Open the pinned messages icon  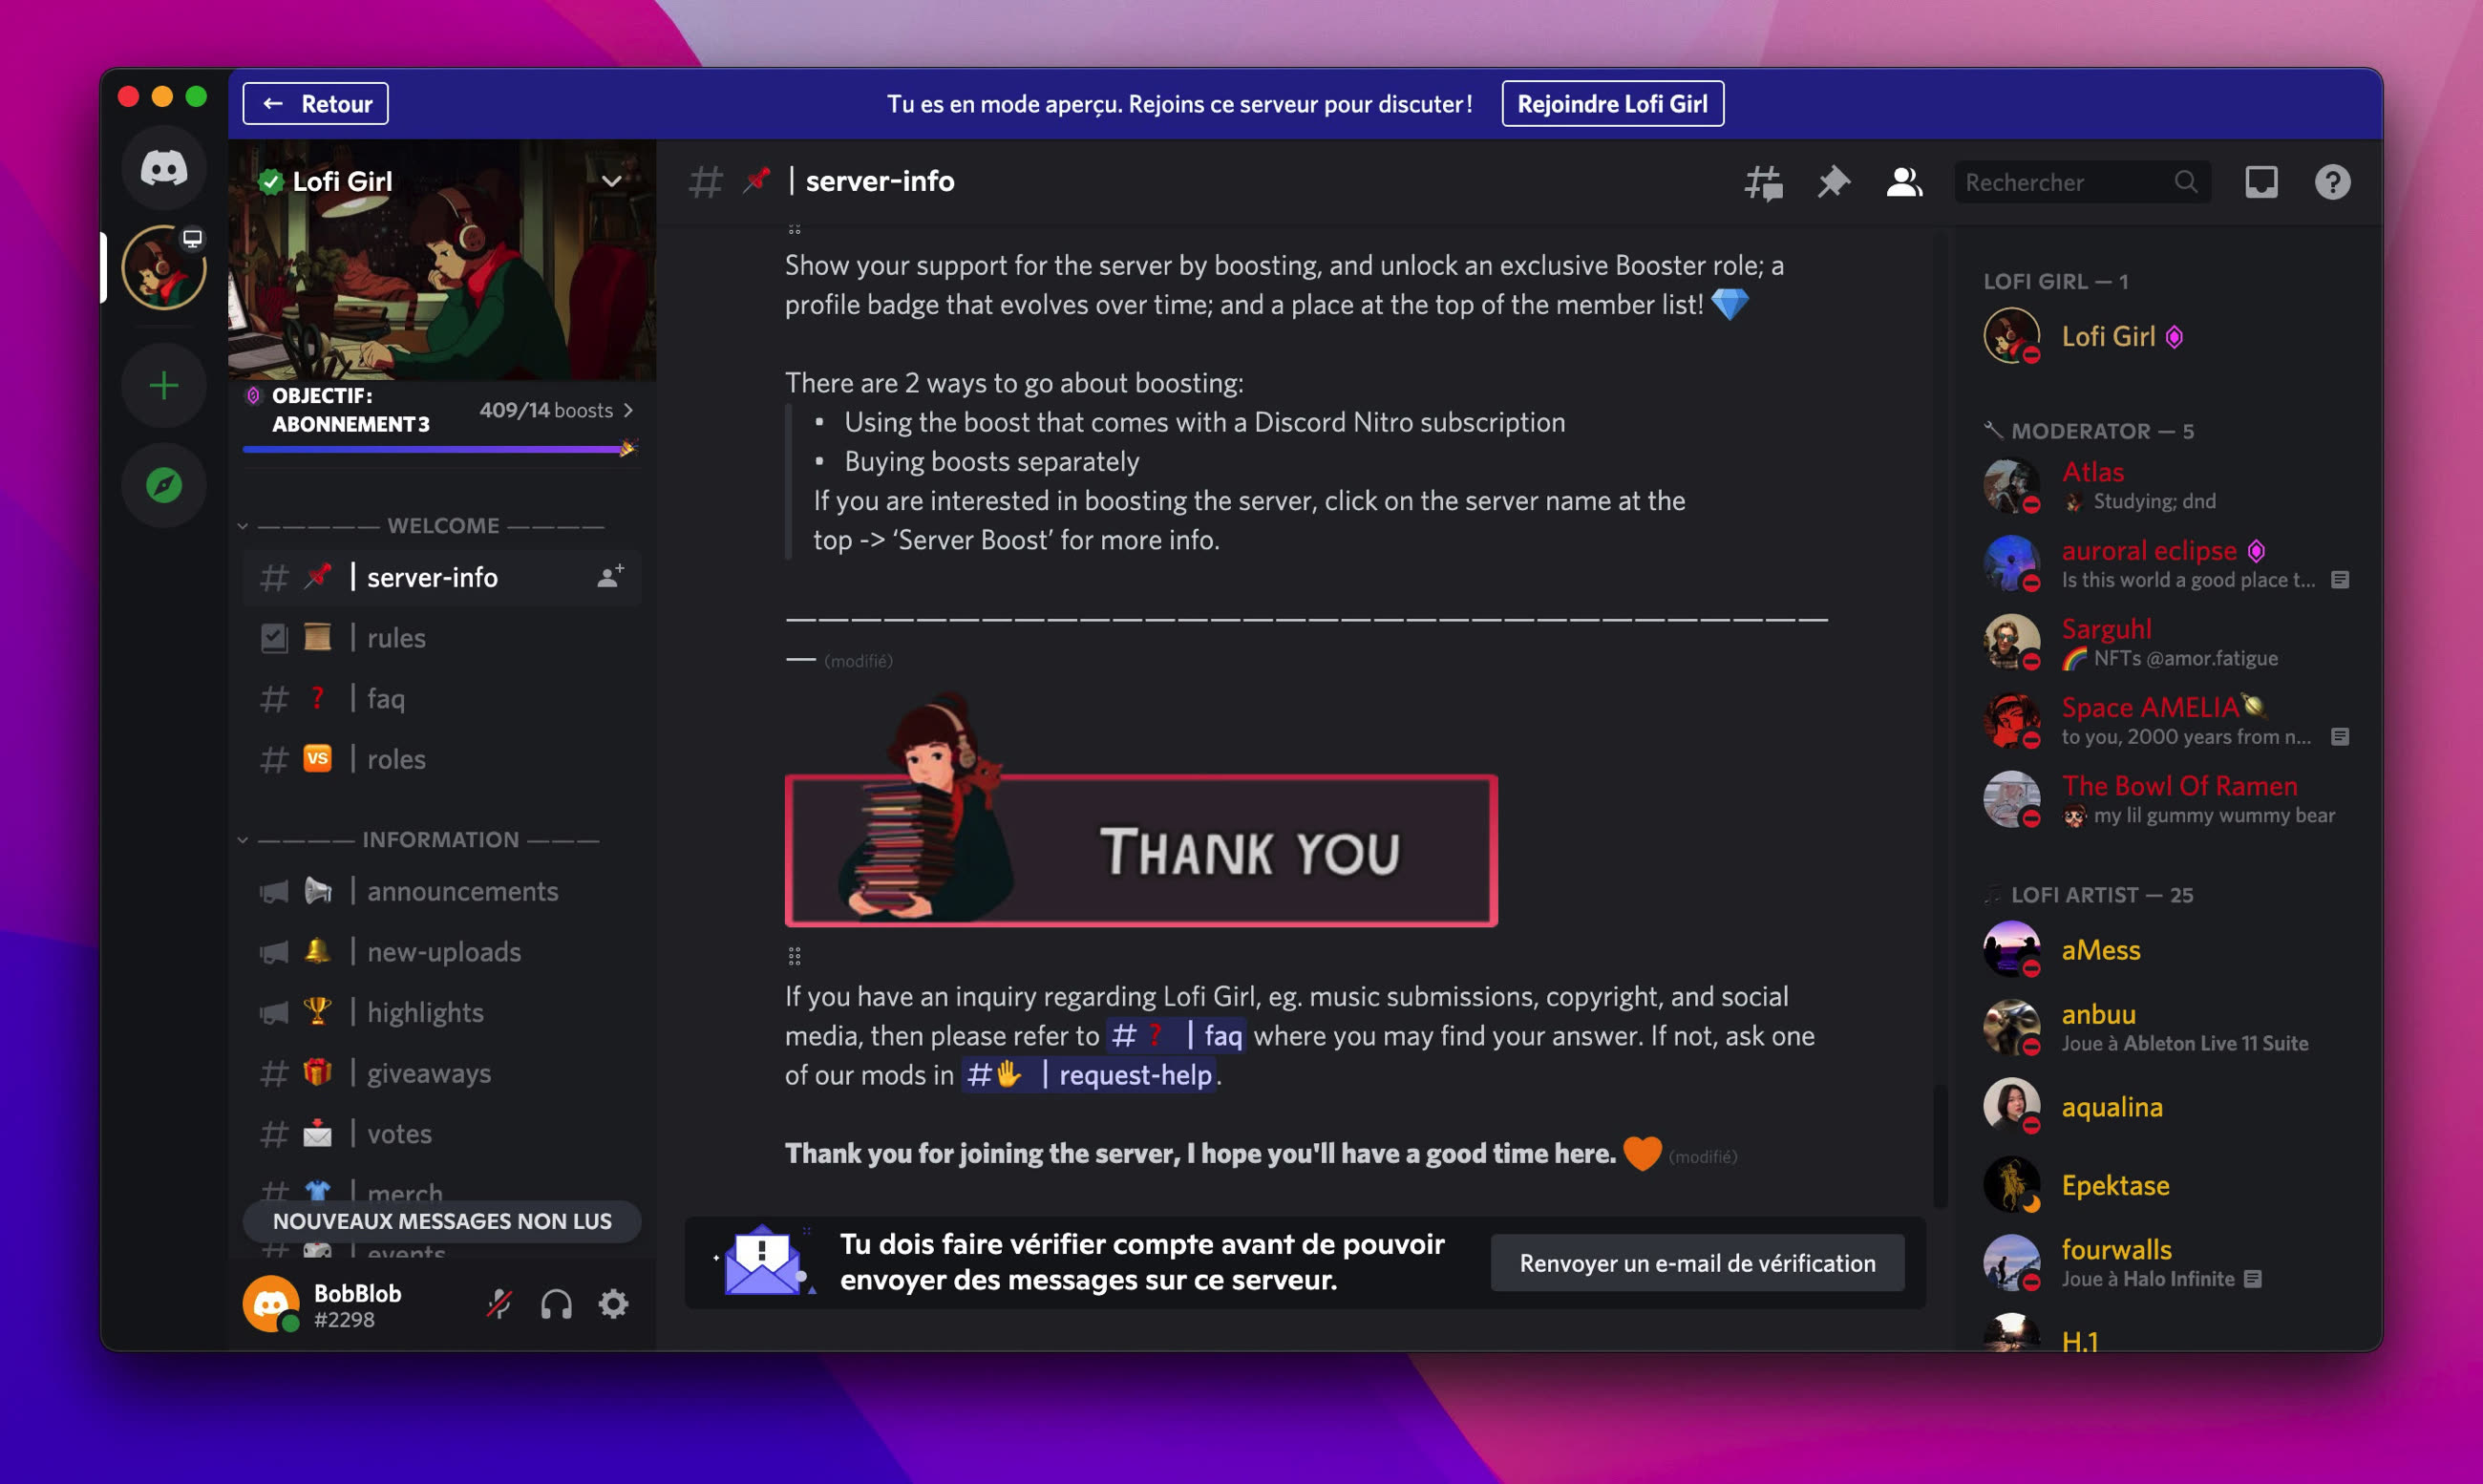pyautogui.click(x=1833, y=180)
